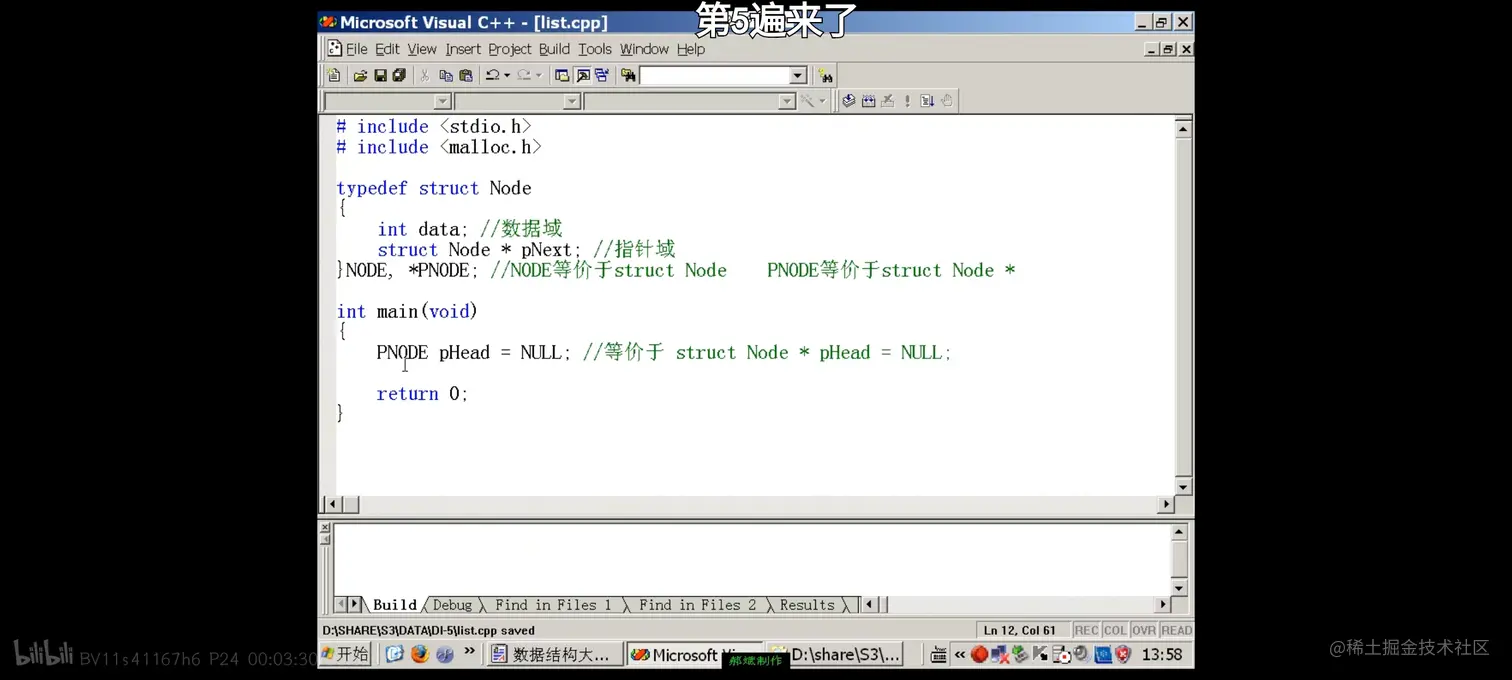This screenshot has height=680, width=1512.
Task: Create a new text file from toolbar
Action: click(333, 75)
